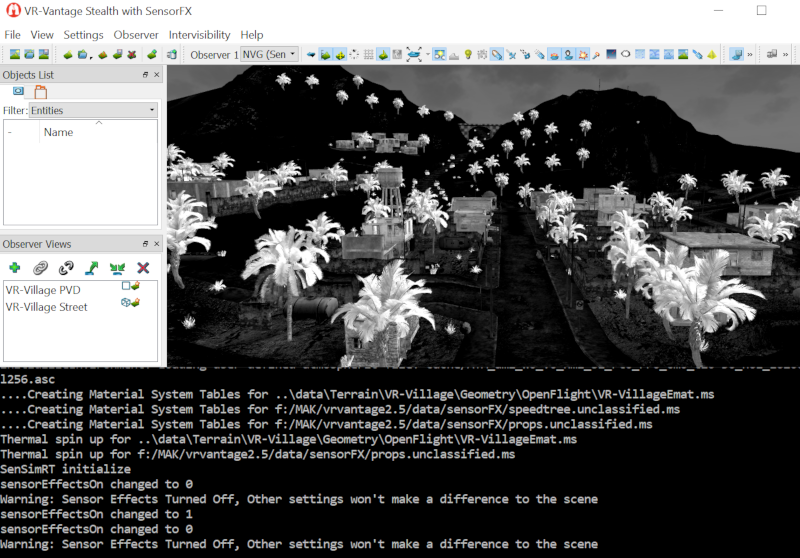The width and height of the screenshot is (800, 558).
Task: Open the File menu
Action: tap(12, 35)
